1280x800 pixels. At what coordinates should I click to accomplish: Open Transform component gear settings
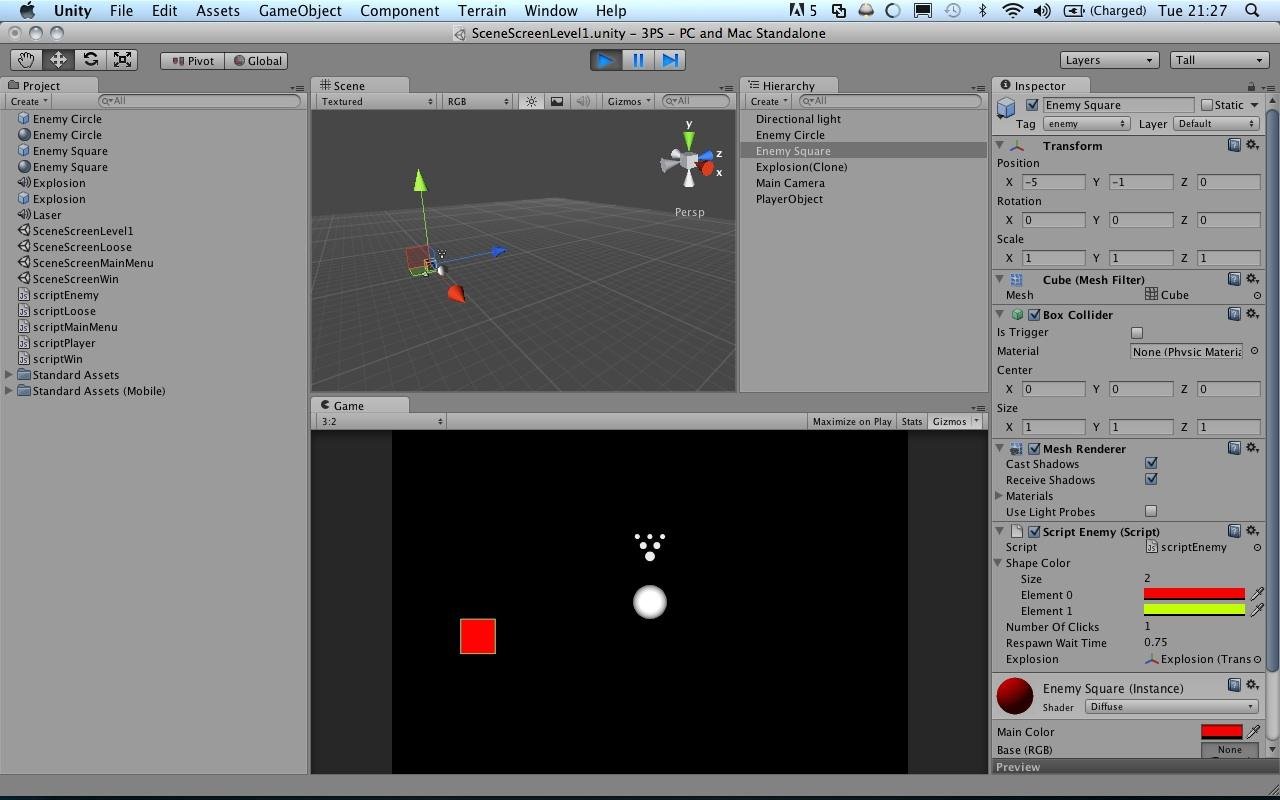tap(1252, 146)
